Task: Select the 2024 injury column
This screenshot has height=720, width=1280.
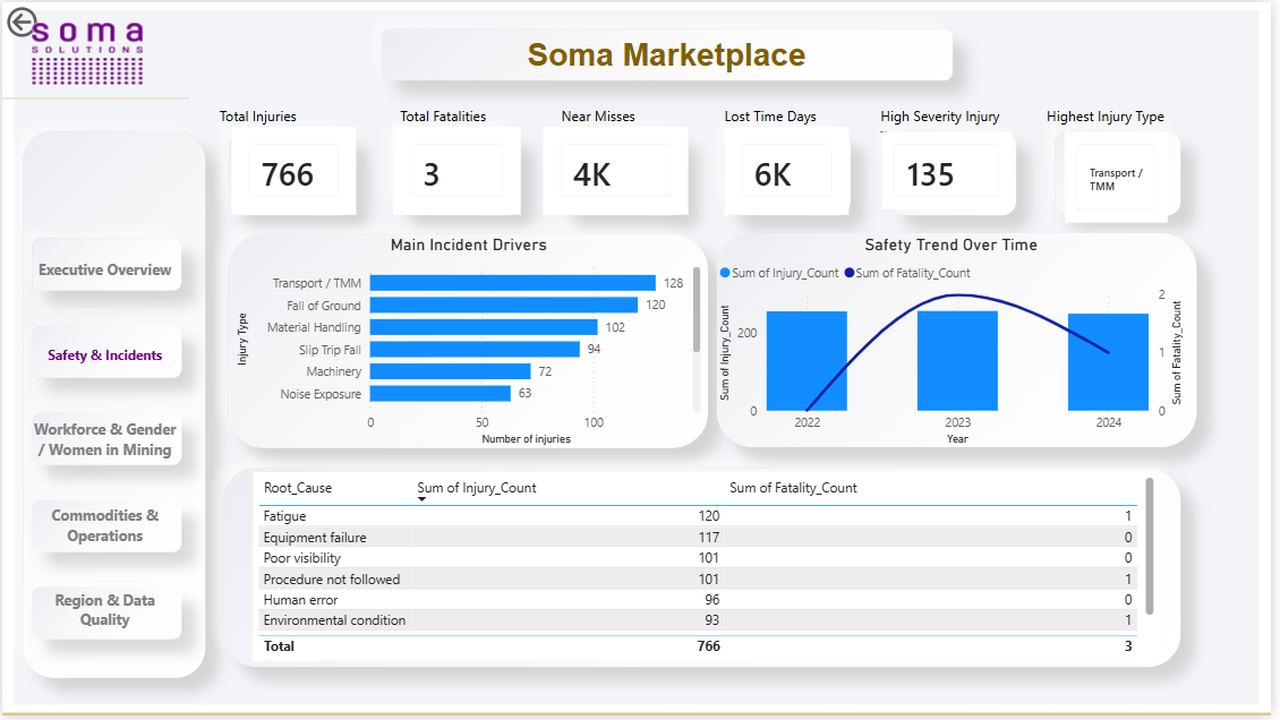Action: click(1108, 362)
